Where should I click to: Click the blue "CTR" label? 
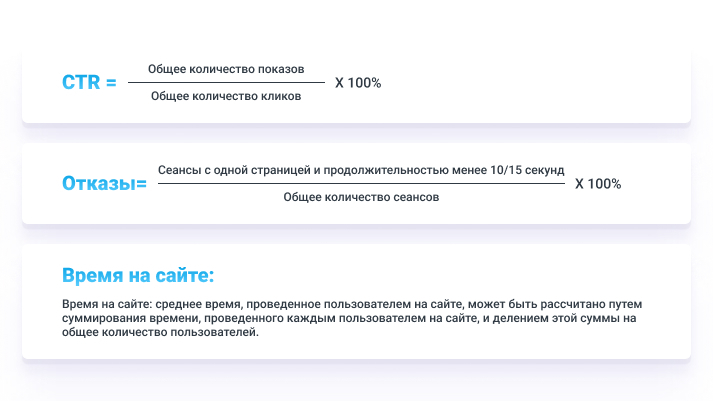coord(81,84)
